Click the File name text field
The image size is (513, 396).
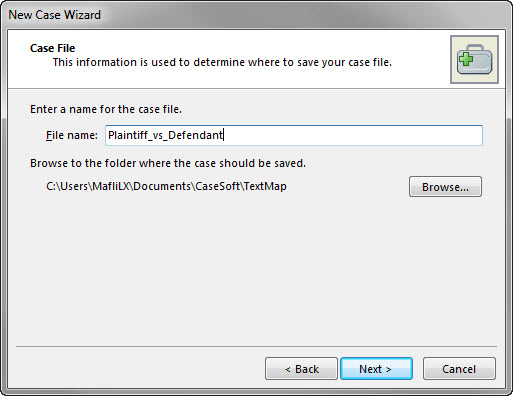[294, 135]
